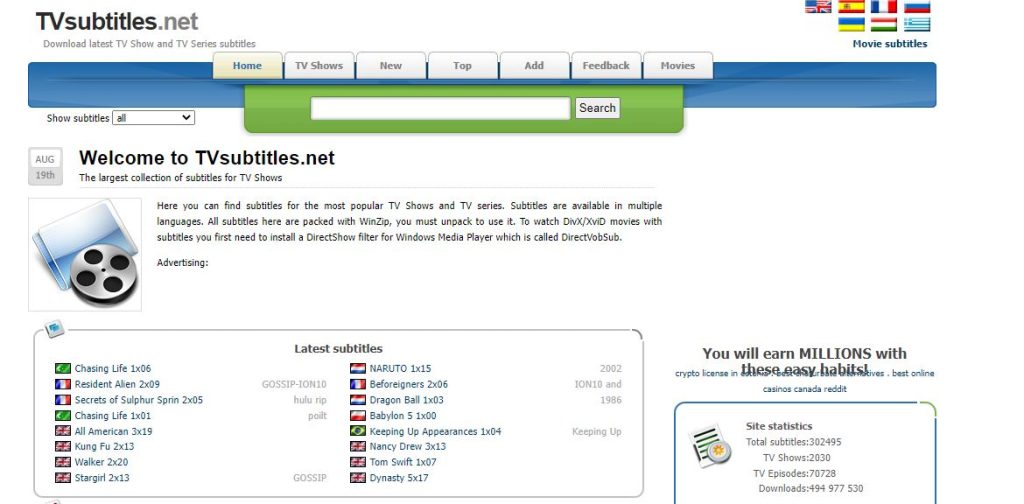Open the Add tab

534,65
